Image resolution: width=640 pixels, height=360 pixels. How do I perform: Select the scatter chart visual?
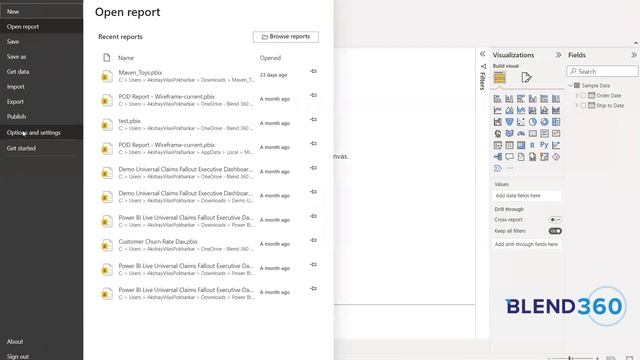click(521, 122)
